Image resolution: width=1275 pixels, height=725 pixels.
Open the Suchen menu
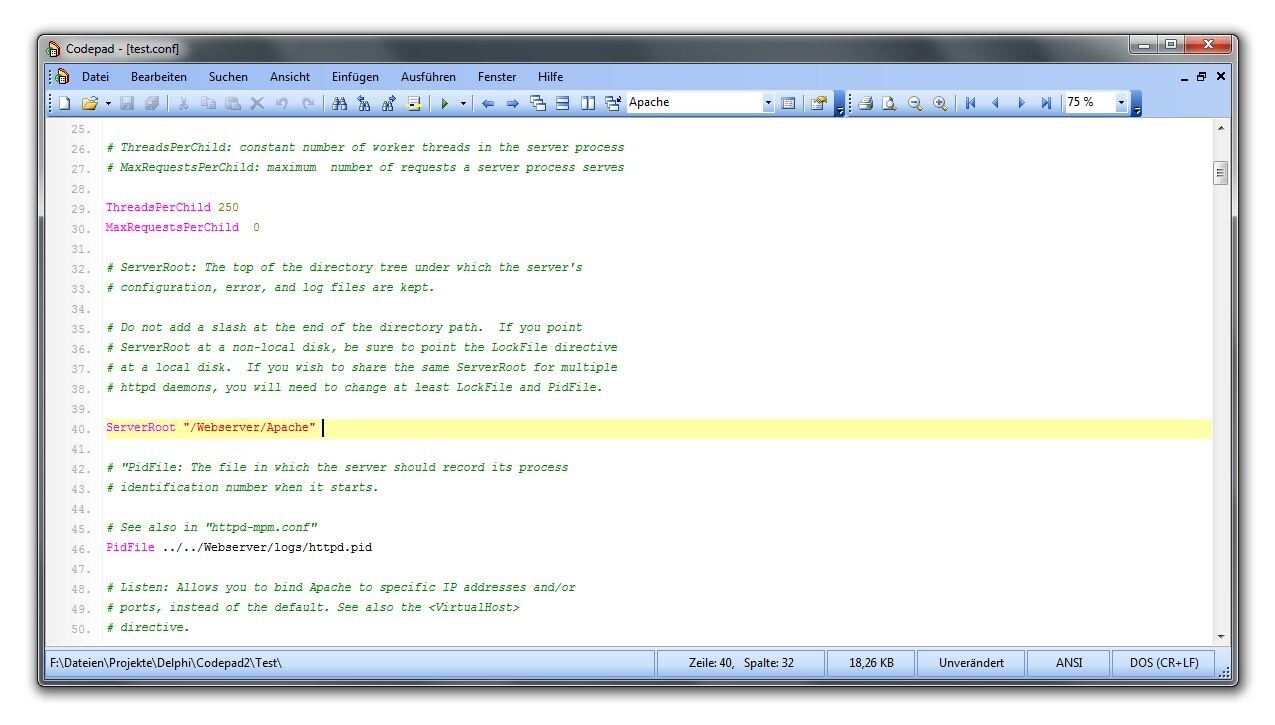(228, 76)
